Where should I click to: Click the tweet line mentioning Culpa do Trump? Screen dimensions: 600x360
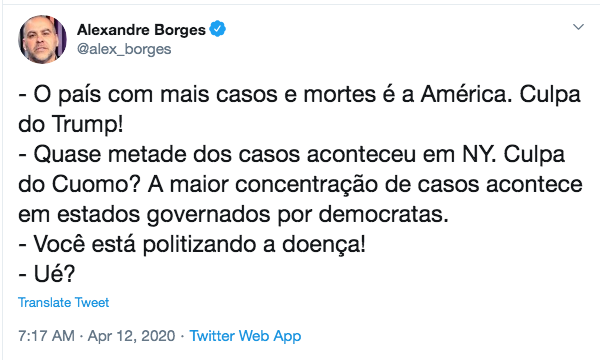pyautogui.click(x=299, y=109)
